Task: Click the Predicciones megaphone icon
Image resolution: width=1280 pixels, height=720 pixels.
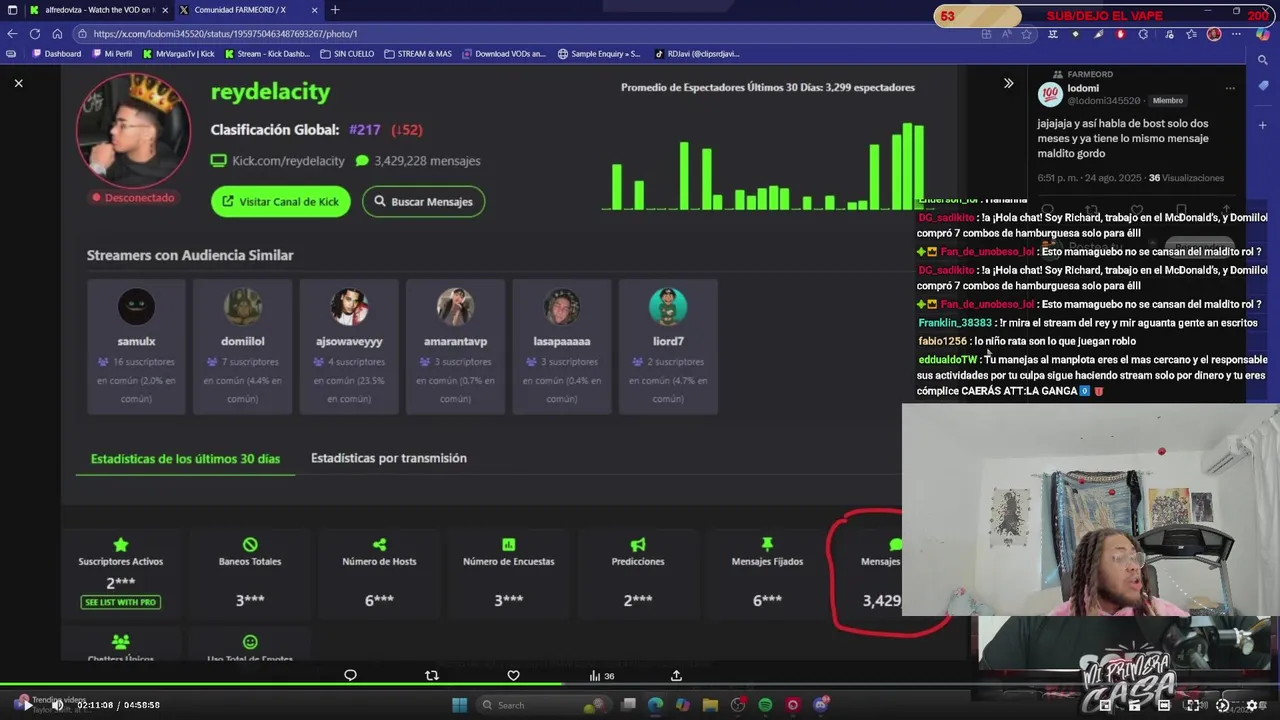Action: 638,545
